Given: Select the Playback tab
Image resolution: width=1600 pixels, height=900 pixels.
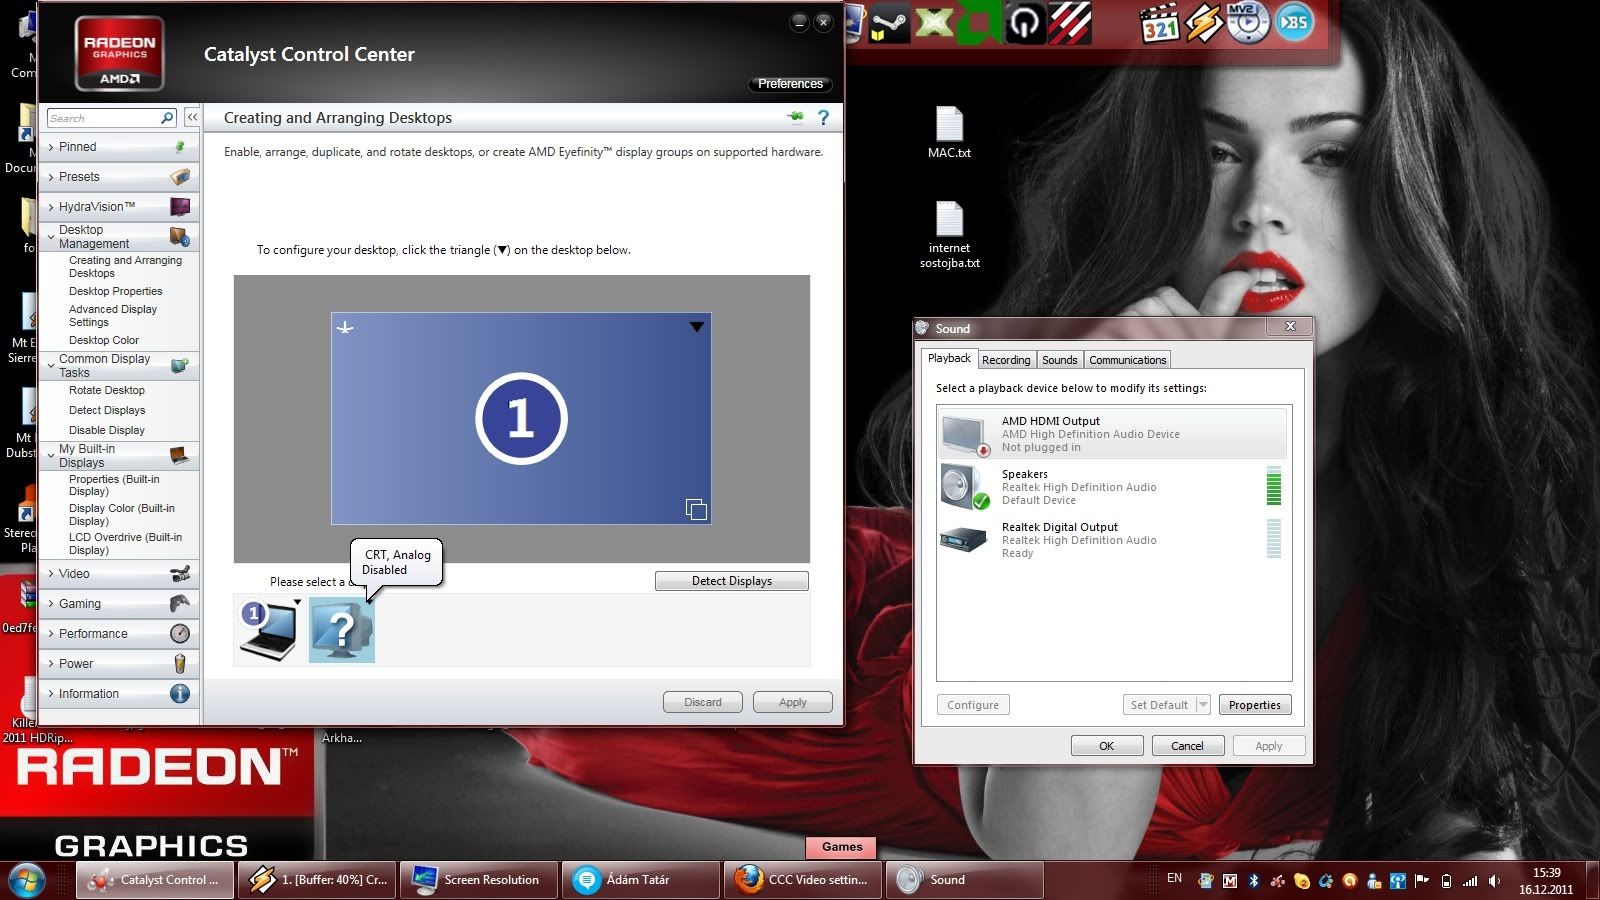Looking at the screenshot, I should [x=949, y=358].
